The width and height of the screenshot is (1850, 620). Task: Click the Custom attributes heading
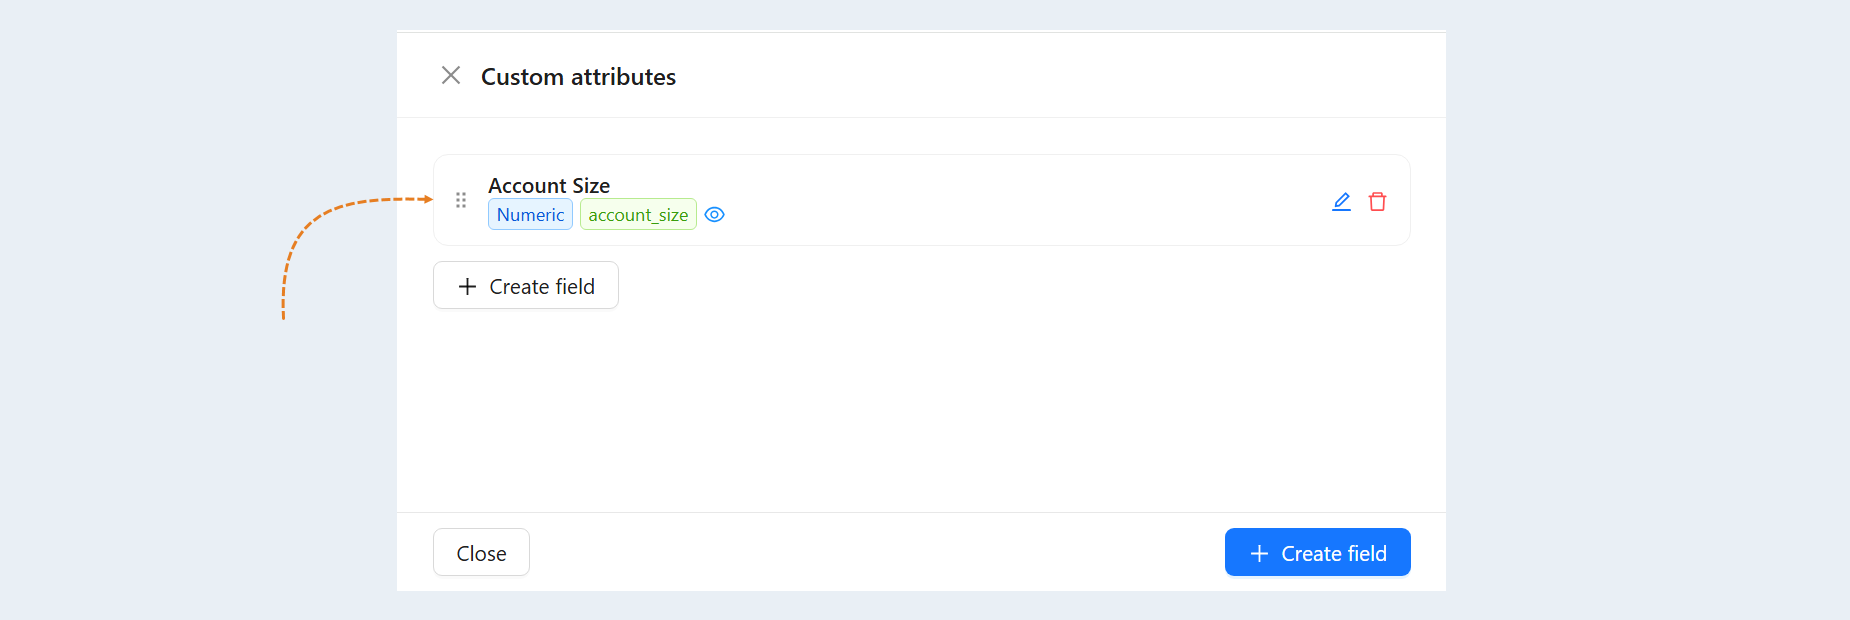578,77
